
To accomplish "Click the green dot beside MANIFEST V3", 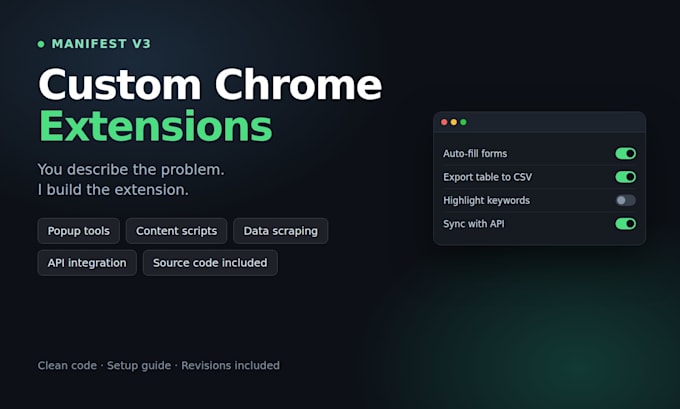I will coord(41,44).
